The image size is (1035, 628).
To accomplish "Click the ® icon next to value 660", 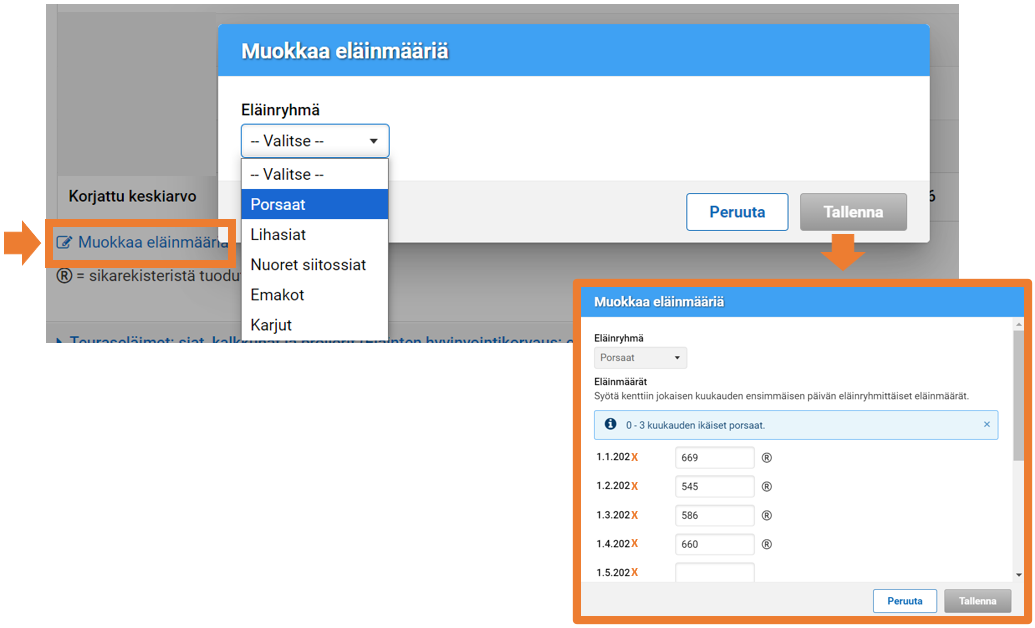I will (x=764, y=544).
